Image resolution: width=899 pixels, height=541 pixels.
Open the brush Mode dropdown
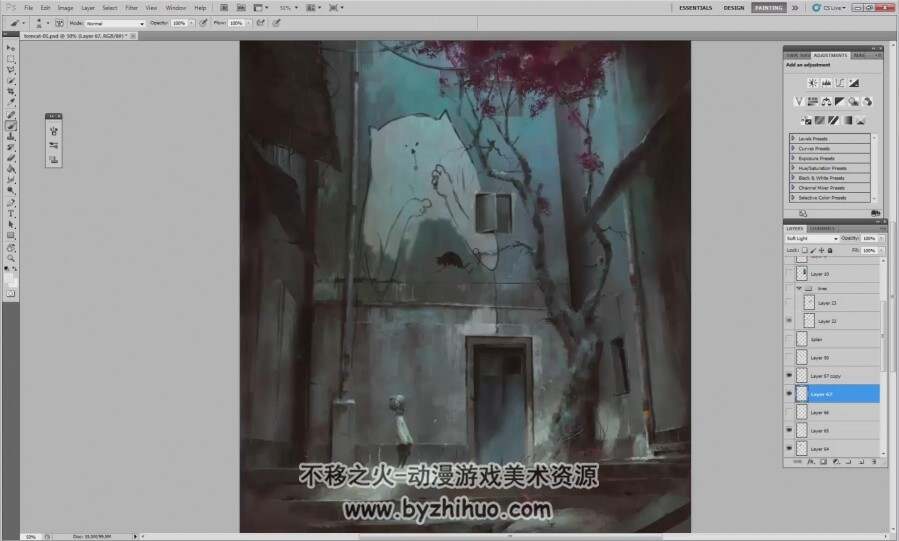click(x=115, y=23)
